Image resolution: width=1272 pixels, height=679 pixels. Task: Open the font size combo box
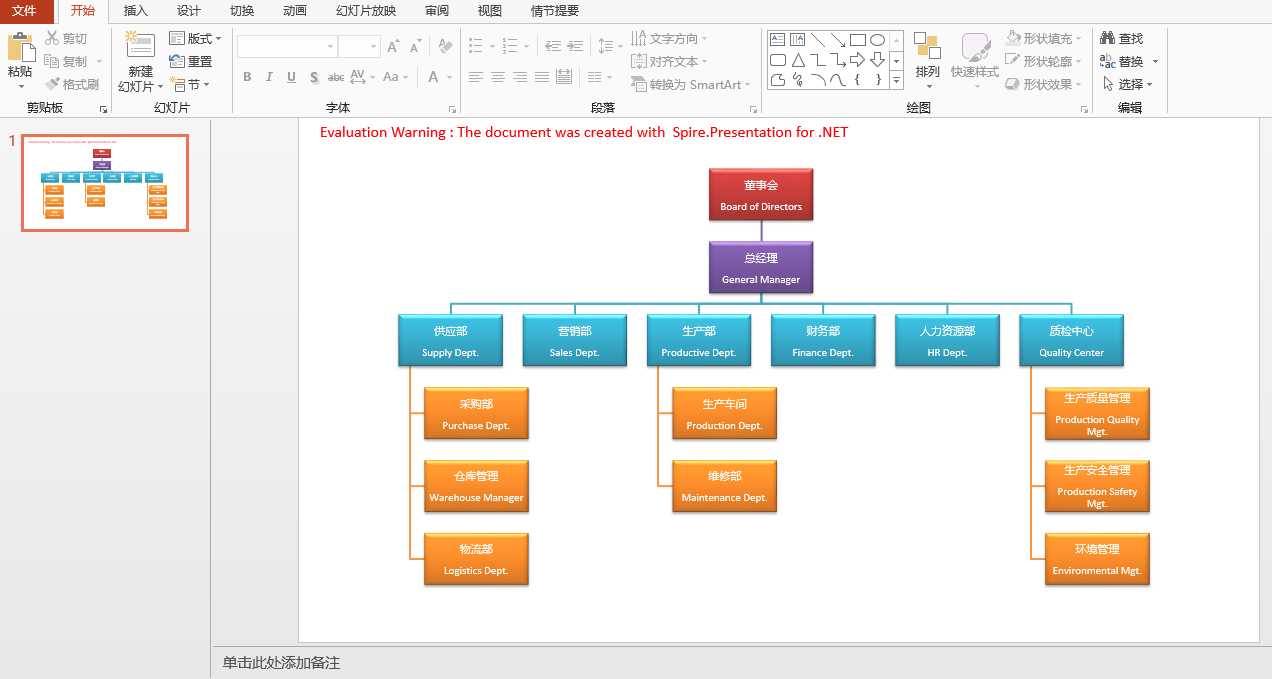[x=359, y=46]
